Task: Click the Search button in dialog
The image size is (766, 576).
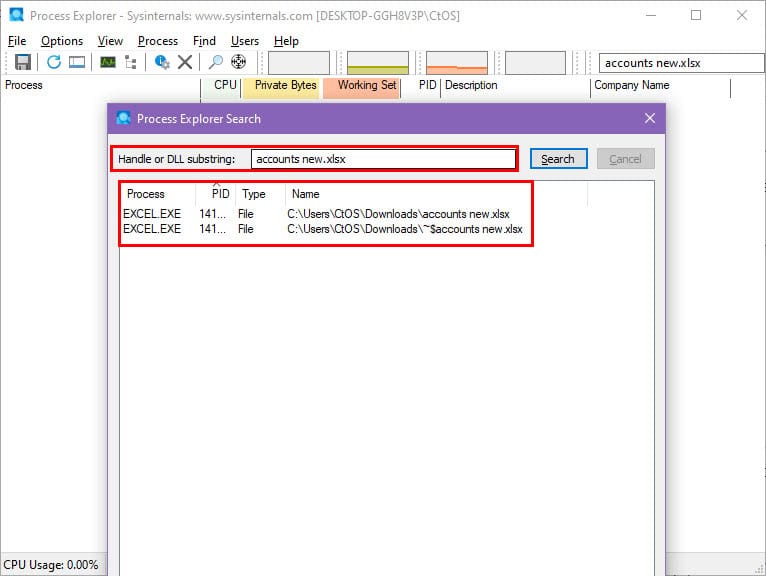Action: coord(558,159)
